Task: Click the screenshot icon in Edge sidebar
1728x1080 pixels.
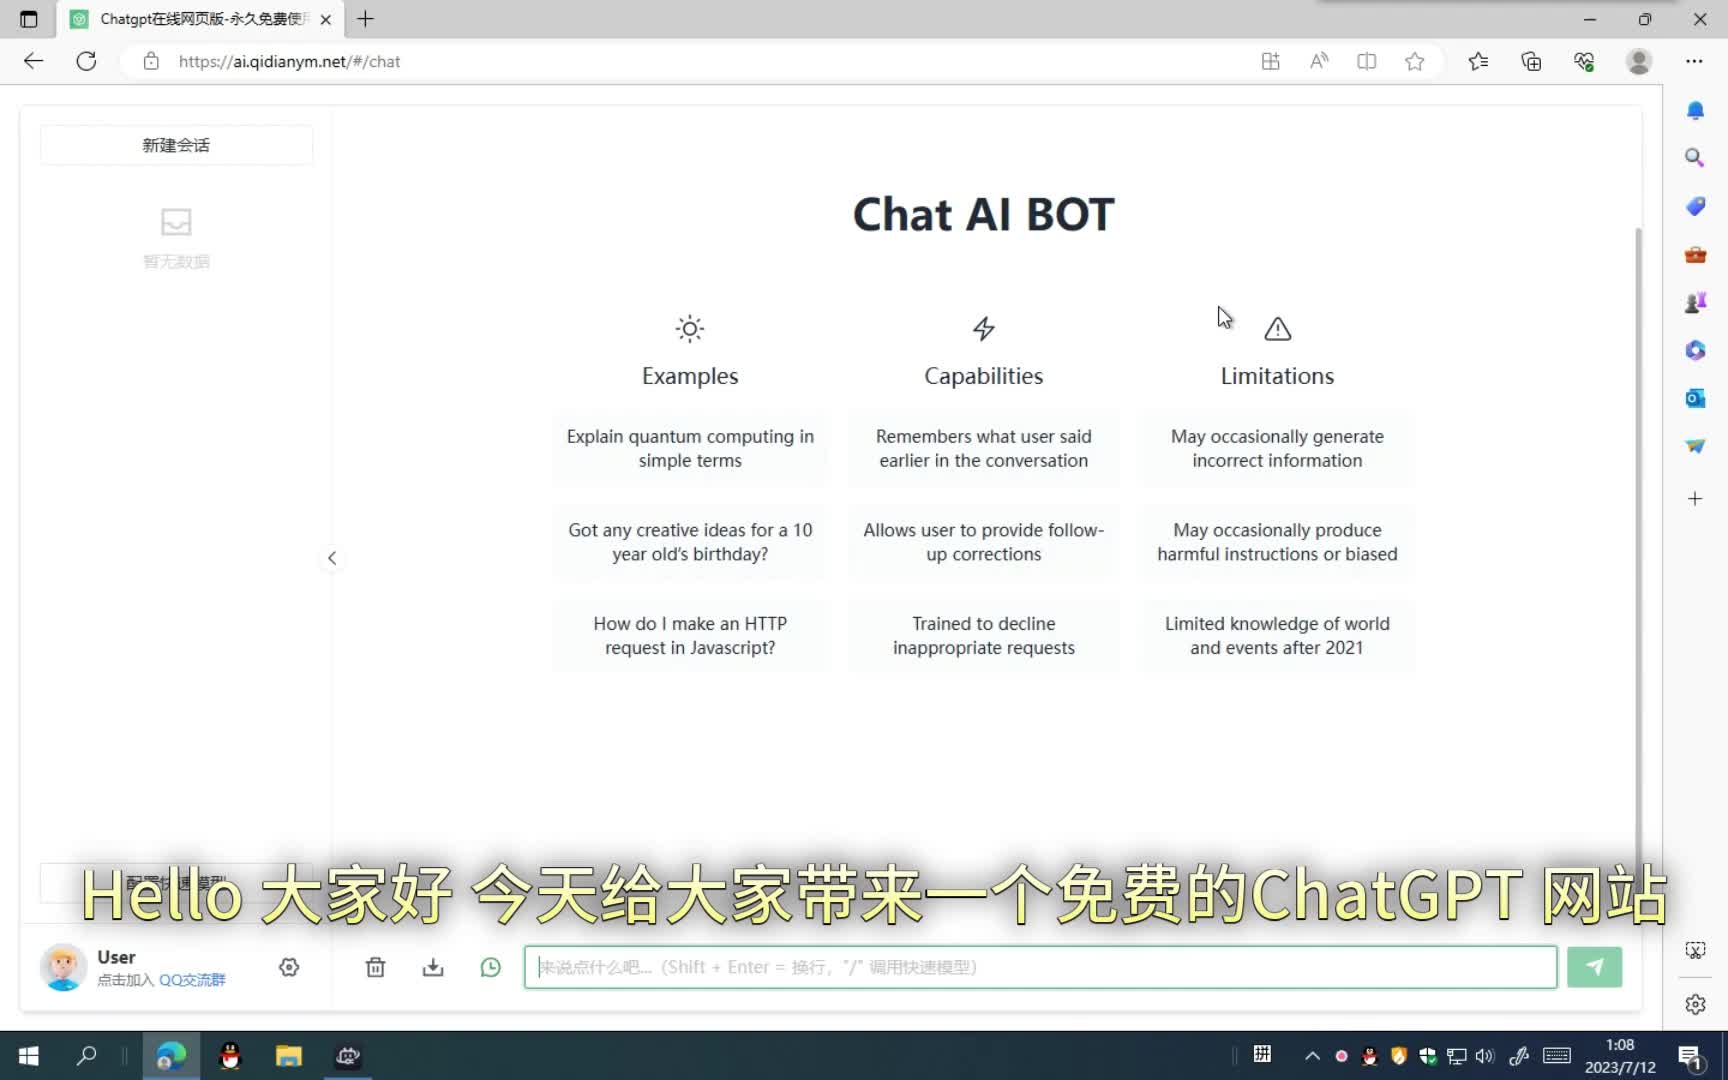Action: click(x=1695, y=950)
